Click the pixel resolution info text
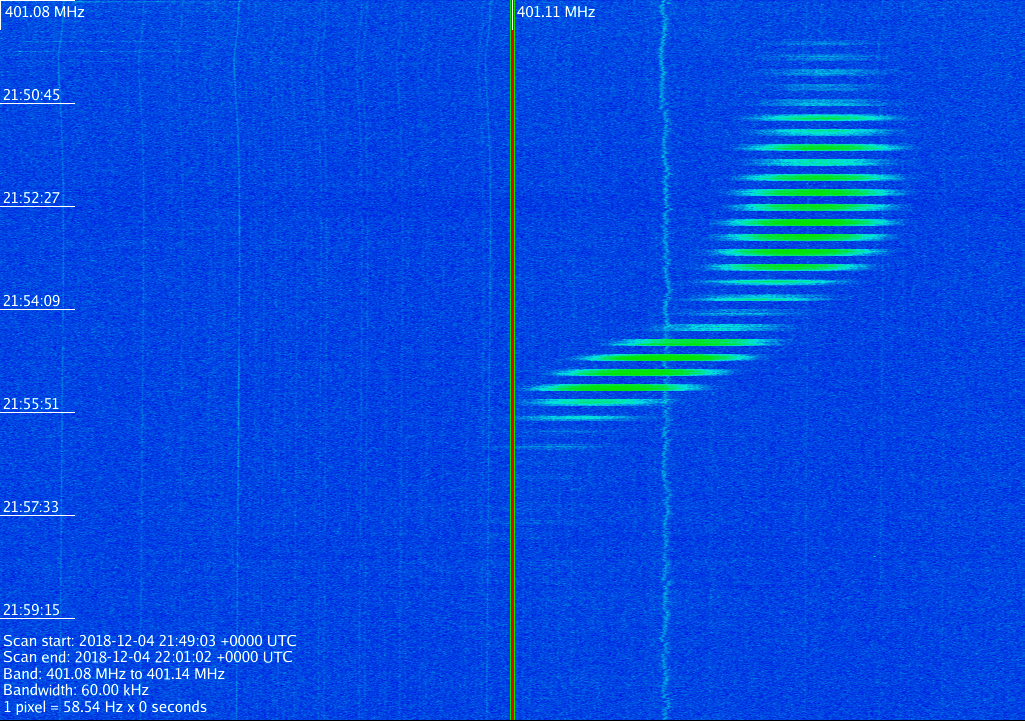This screenshot has width=1025, height=721. (x=105, y=707)
